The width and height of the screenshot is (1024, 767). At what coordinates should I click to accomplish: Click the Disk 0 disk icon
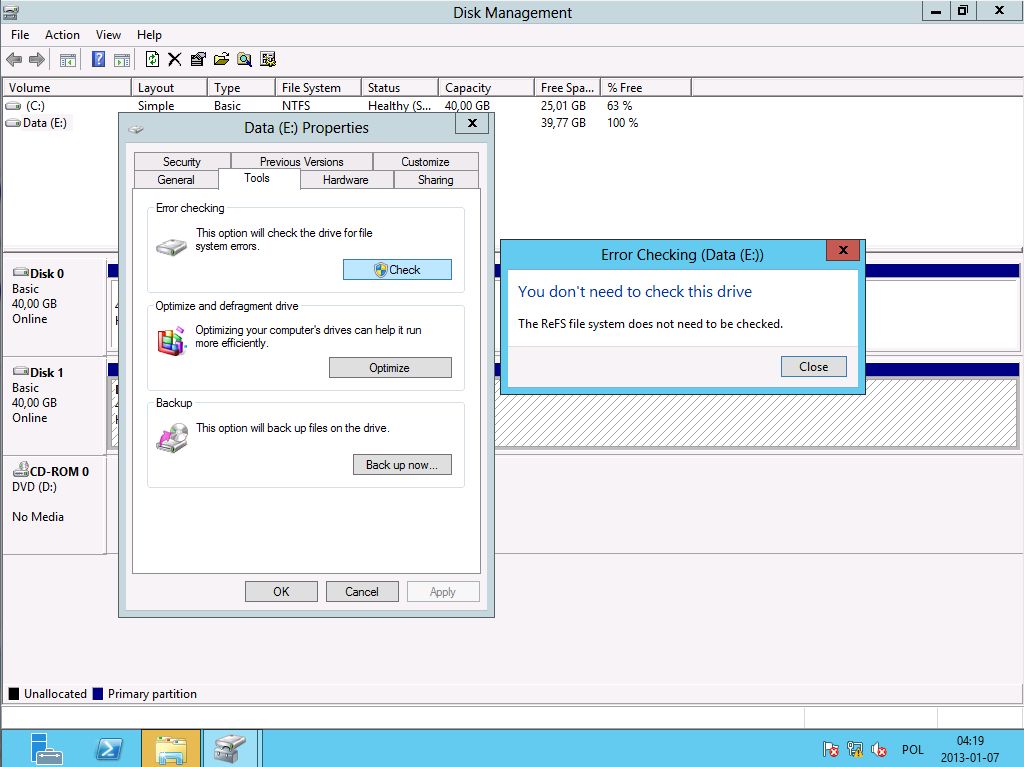click(21, 272)
